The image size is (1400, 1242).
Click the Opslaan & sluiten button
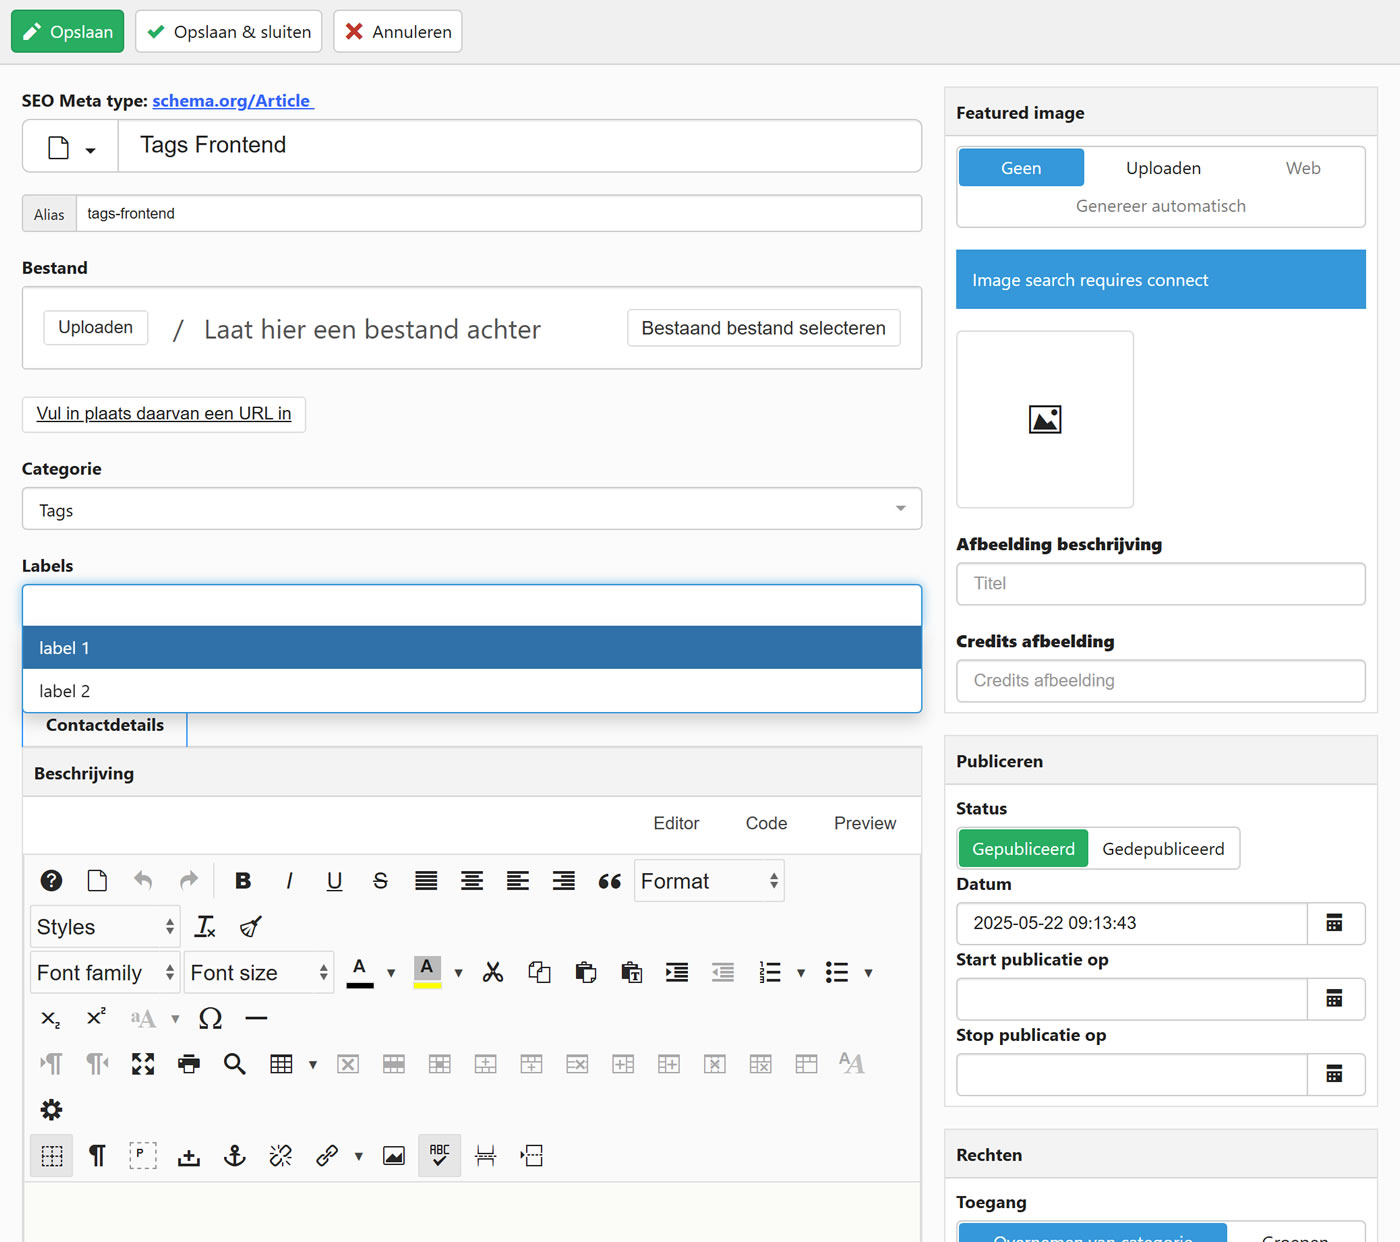[x=229, y=32]
